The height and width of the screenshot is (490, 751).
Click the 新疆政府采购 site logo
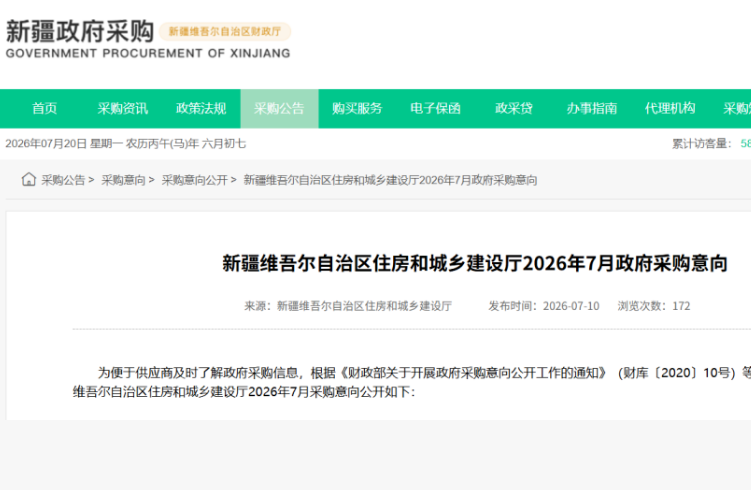[x=80, y=31]
